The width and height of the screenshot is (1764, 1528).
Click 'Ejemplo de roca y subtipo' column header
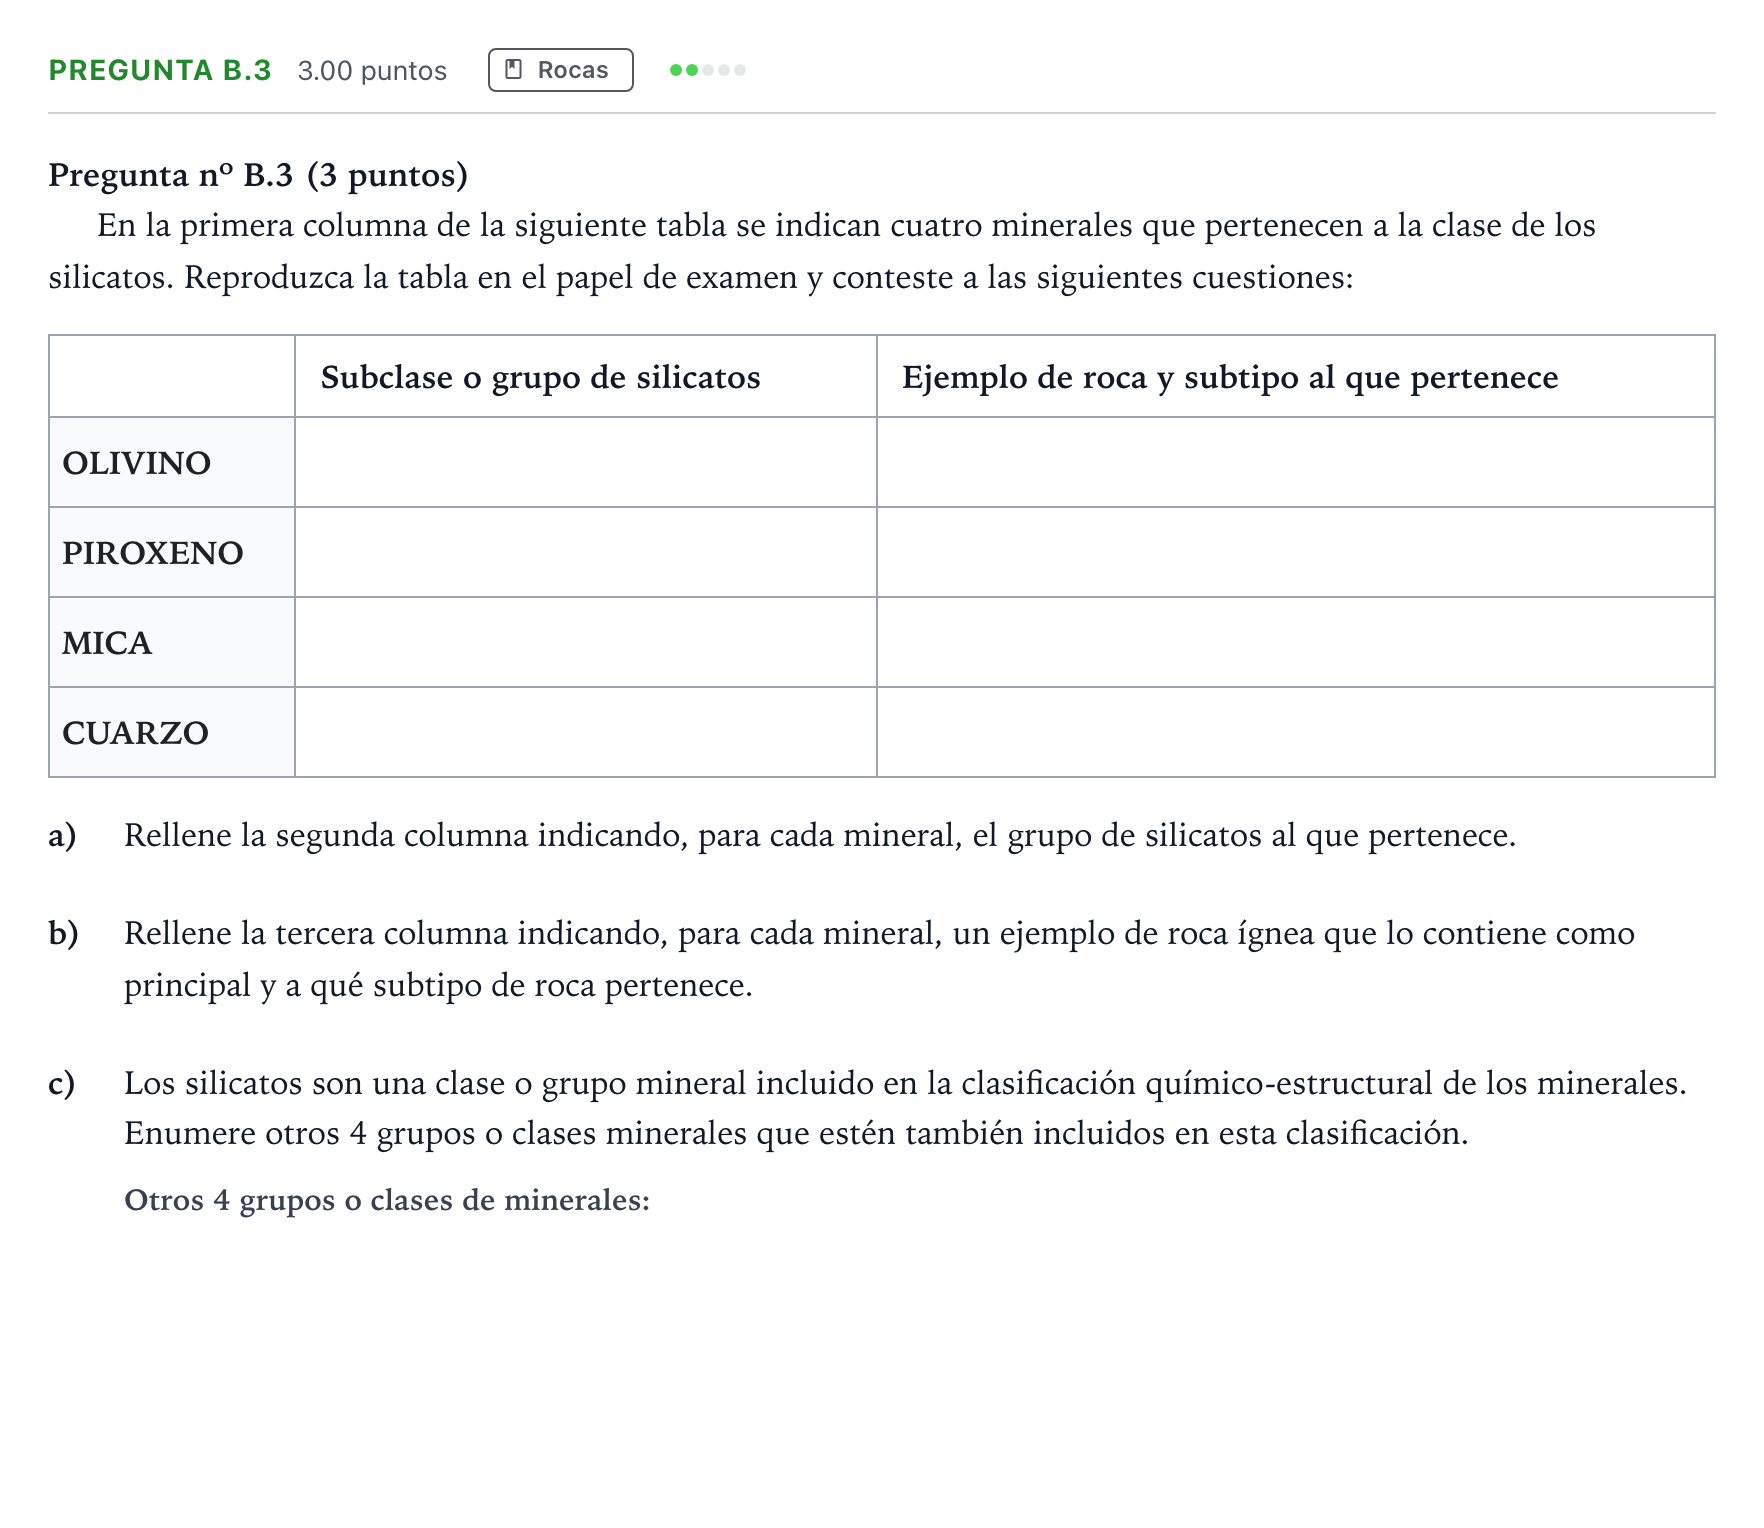(x=1296, y=377)
